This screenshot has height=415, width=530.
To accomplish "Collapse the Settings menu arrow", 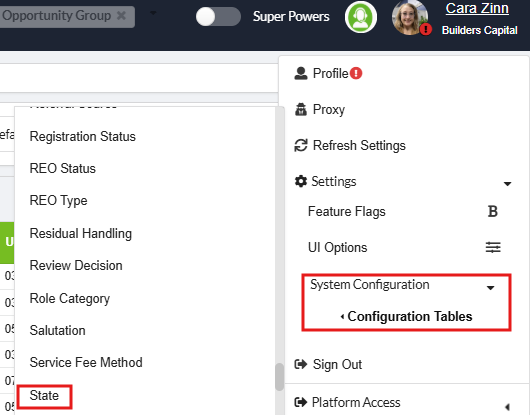I will (507, 184).
